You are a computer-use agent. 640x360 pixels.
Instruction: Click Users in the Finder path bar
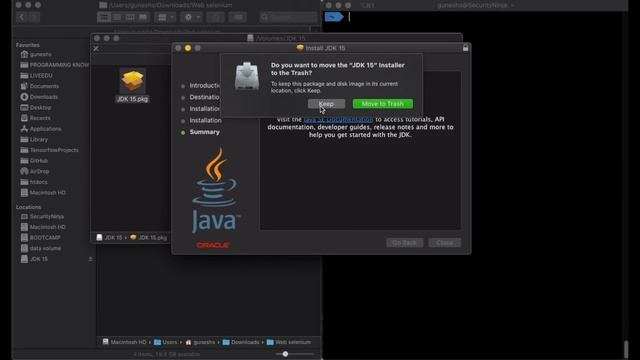pyautogui.click(x=166, y=342)
